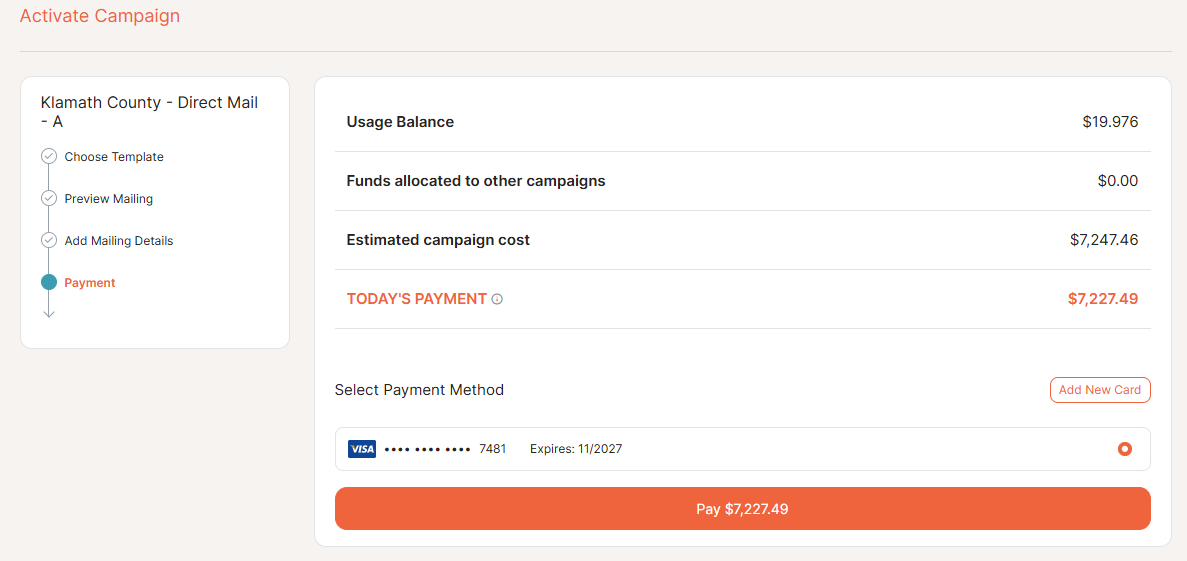
Task: Select the Visa 7481 radio button
Action: (x=1125, y=449)
